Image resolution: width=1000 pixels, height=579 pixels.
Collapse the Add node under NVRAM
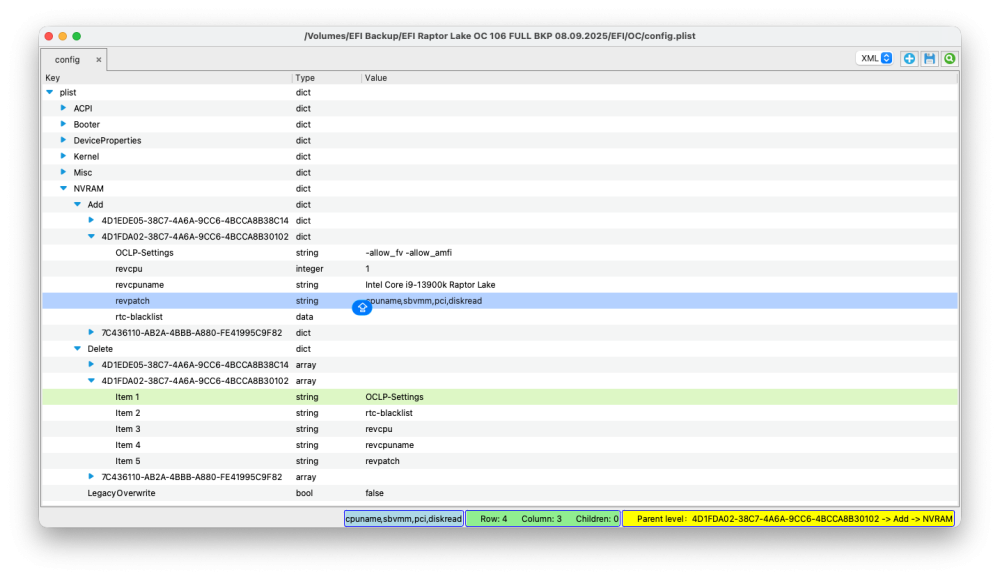click(x=77, y=205)
